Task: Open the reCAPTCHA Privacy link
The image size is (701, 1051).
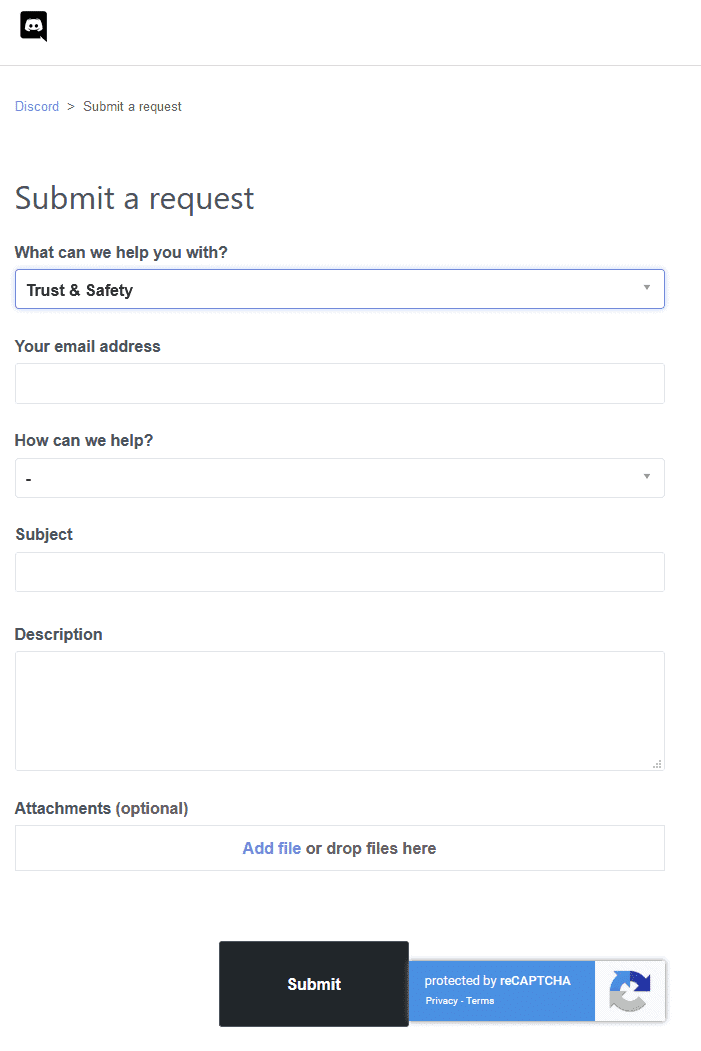Action: coord(440,1000)
